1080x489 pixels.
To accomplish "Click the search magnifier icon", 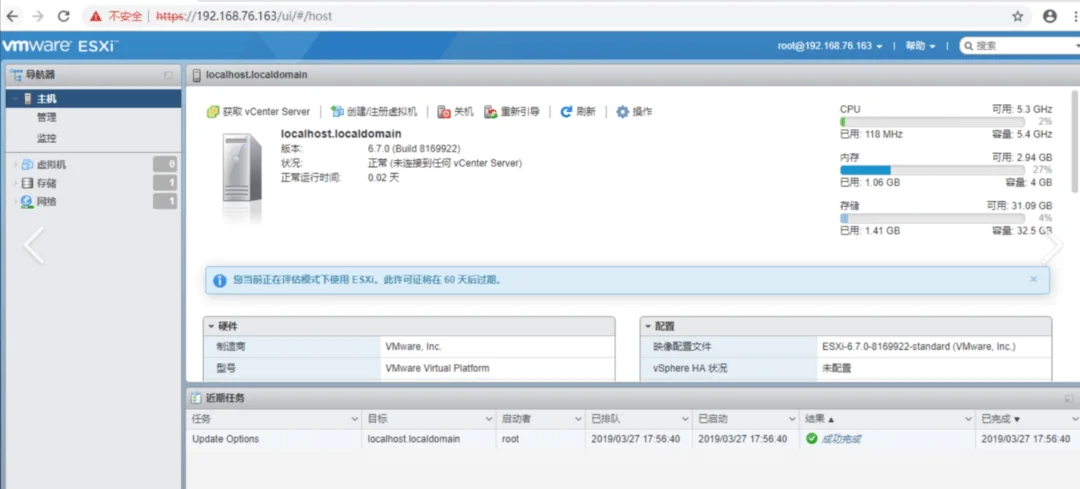I will coord(968,46).
